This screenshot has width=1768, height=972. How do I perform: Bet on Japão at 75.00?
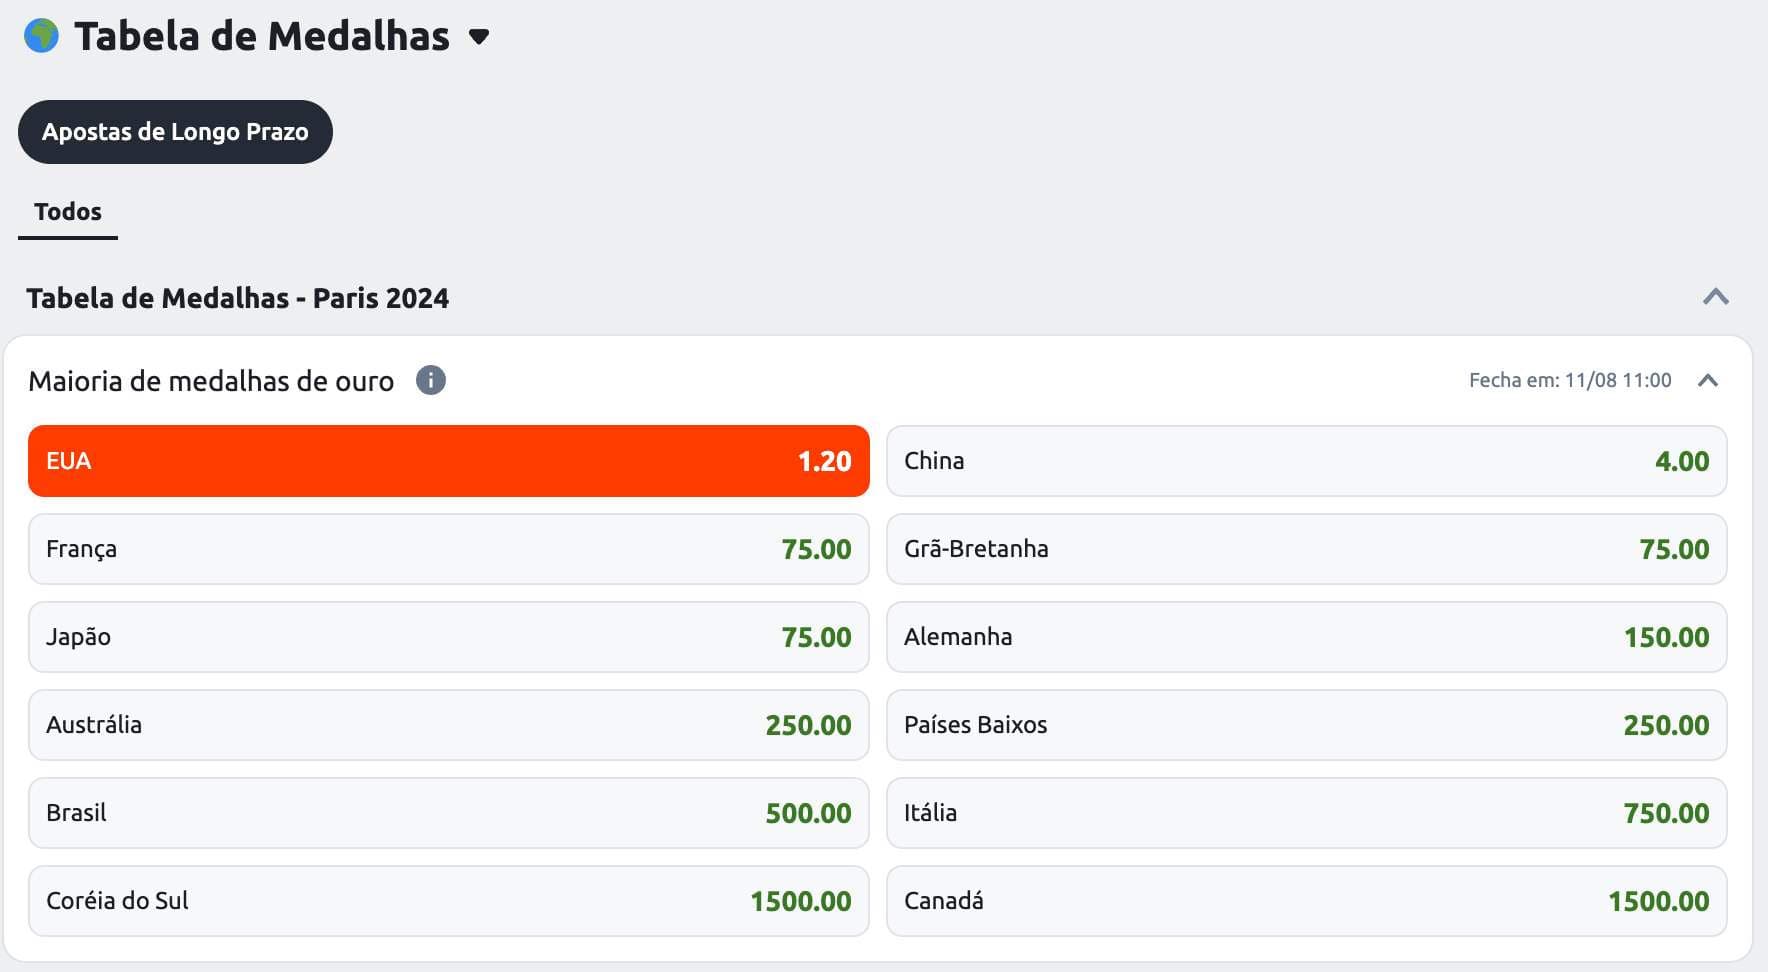click(448, 637)
